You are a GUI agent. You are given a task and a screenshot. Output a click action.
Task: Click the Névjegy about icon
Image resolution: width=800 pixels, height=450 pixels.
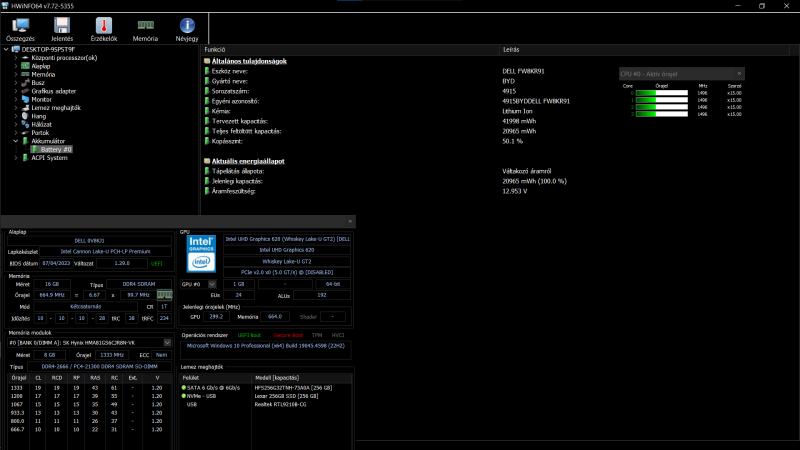click(x=187, y=29)
